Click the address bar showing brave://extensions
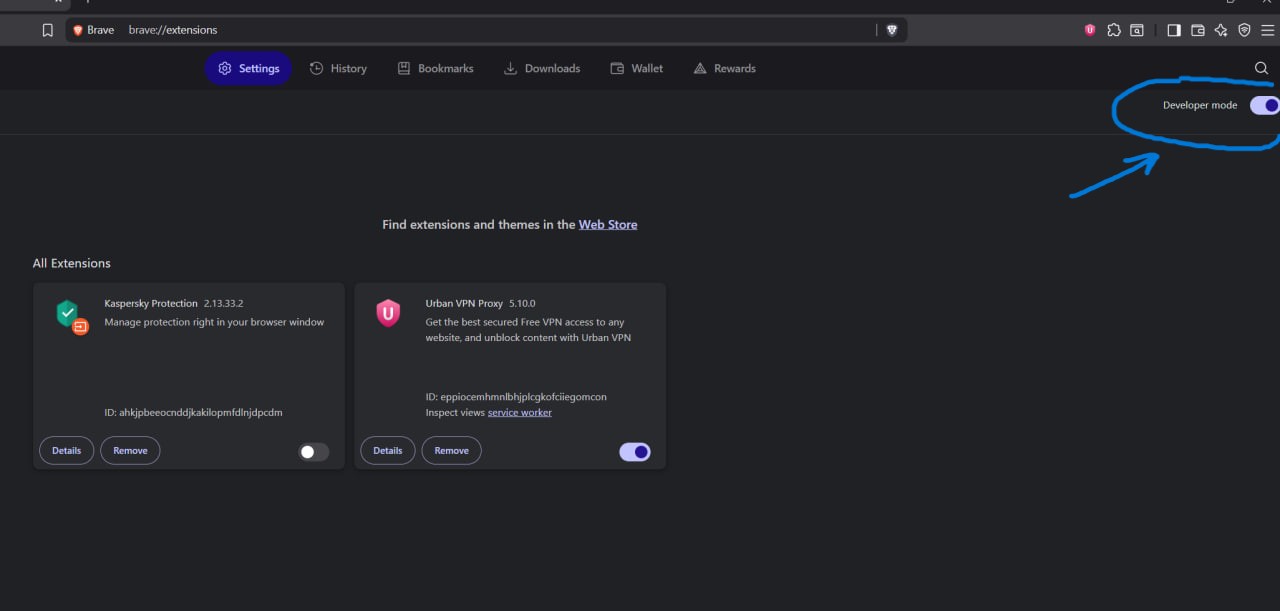1280x611 pixels. (x=500, y=30)
